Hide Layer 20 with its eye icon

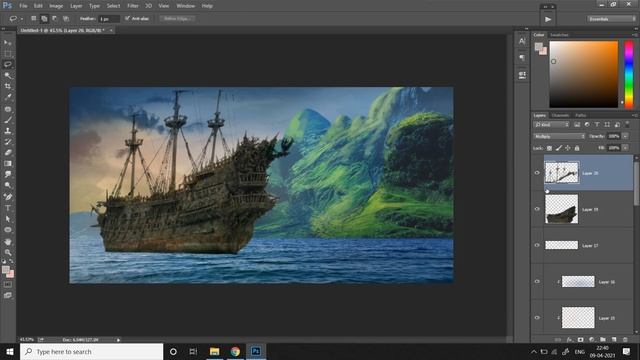tap(537, 173)
